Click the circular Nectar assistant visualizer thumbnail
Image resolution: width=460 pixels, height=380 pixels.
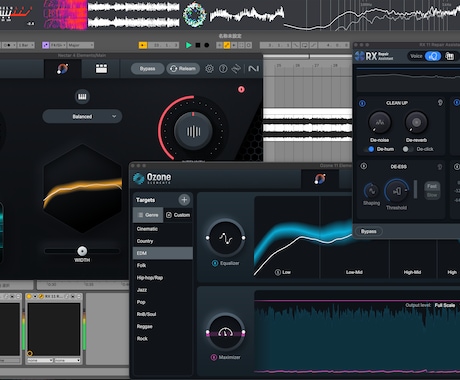[x=194, y=14]
